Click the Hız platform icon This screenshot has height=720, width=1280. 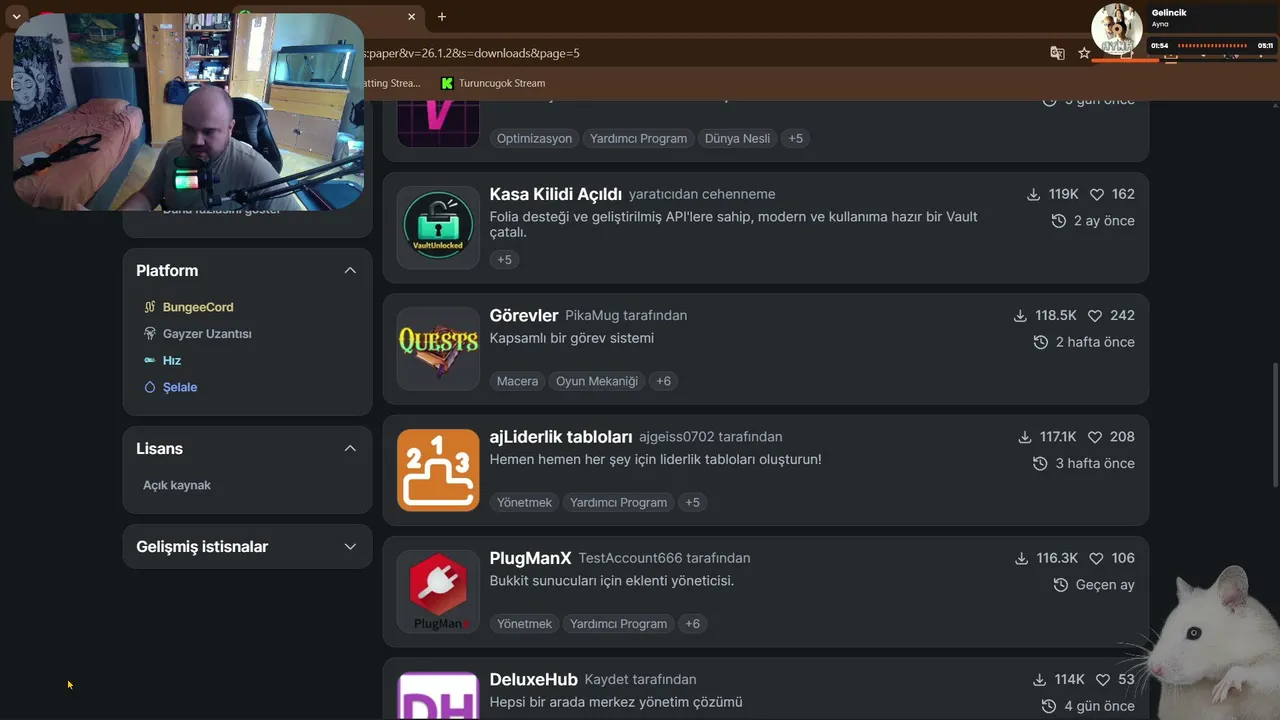(150, 360)
